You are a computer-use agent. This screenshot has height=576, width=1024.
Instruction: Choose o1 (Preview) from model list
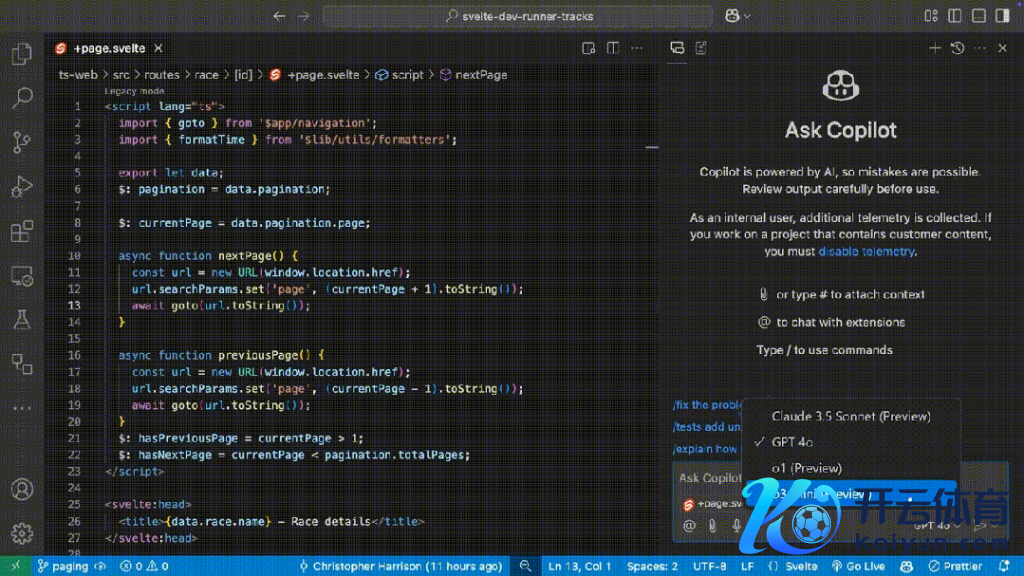(x=806, y=467)
